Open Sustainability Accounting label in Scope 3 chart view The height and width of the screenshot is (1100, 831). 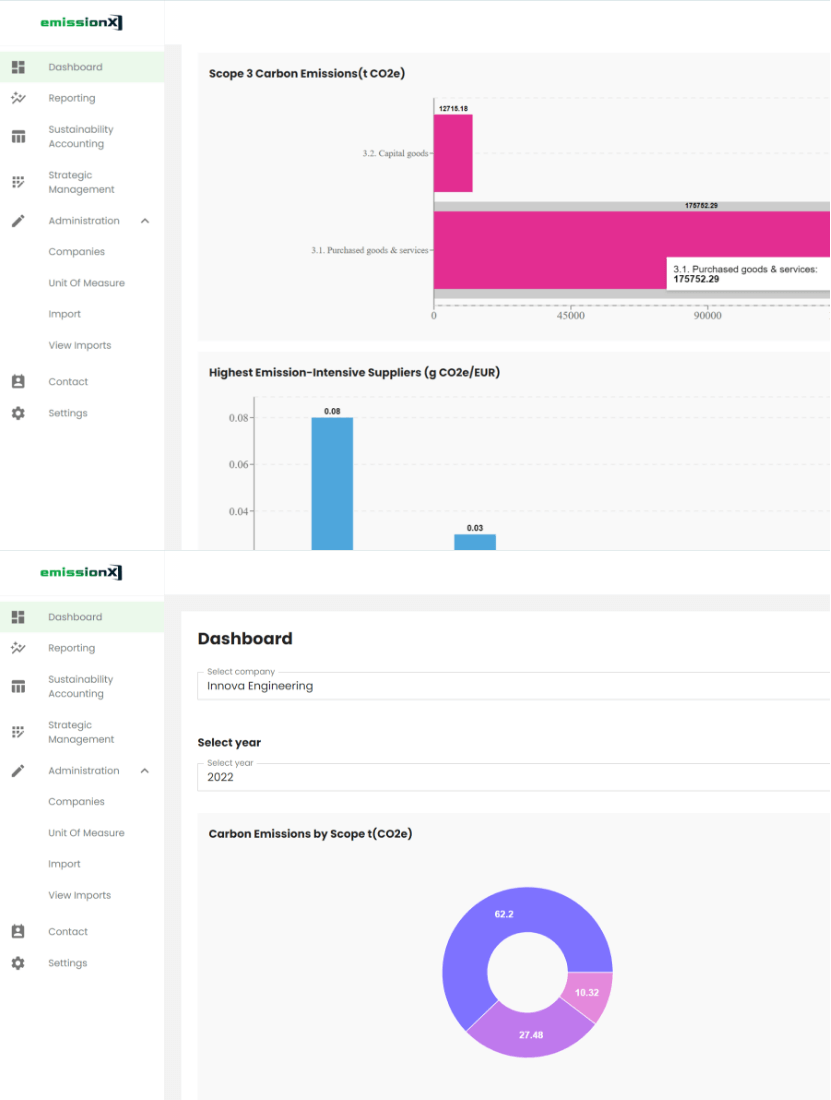[x=81, y=137]
